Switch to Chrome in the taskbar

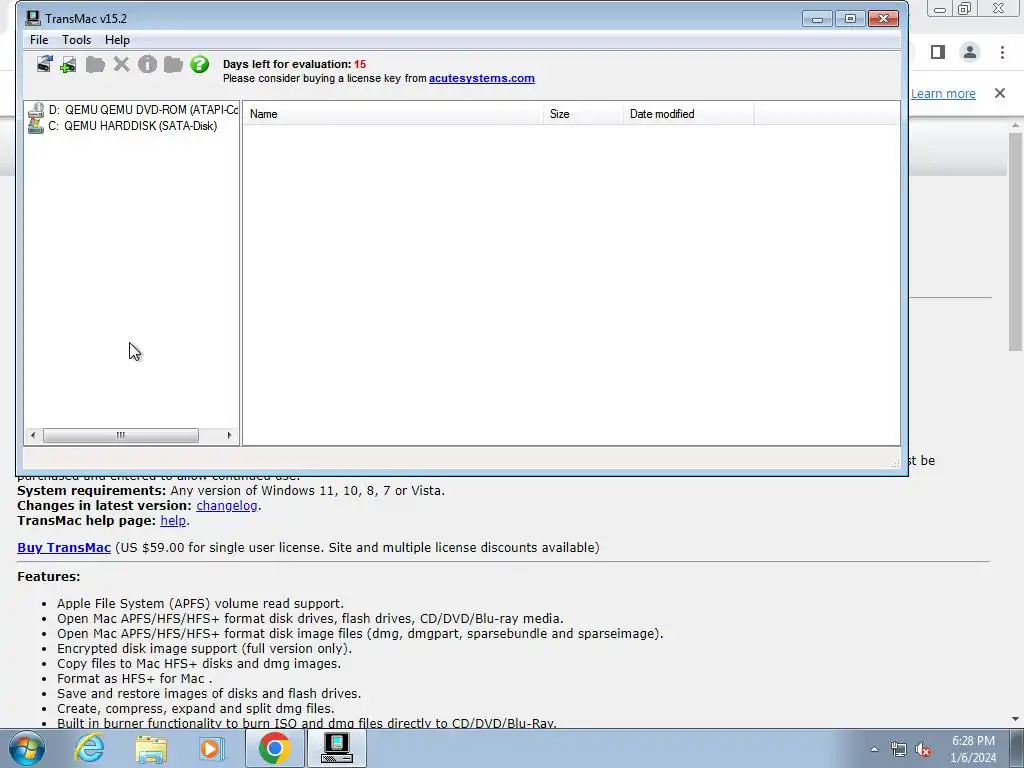click(274, 748)
